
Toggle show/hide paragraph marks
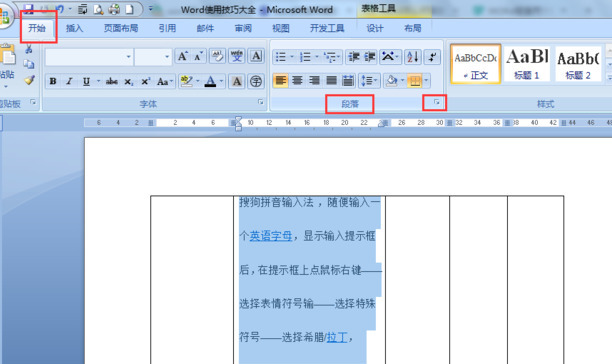click(432, 57)
